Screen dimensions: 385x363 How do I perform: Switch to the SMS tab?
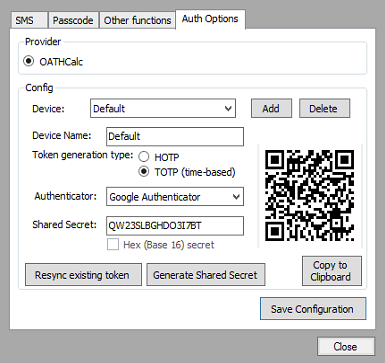pos(29,20)
